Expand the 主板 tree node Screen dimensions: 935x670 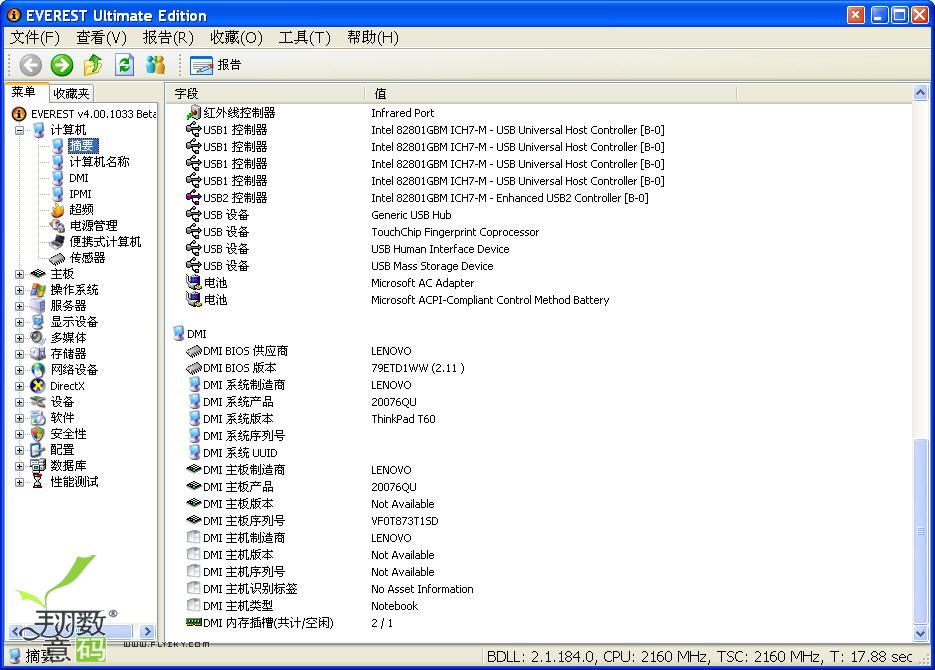point(20,274)
